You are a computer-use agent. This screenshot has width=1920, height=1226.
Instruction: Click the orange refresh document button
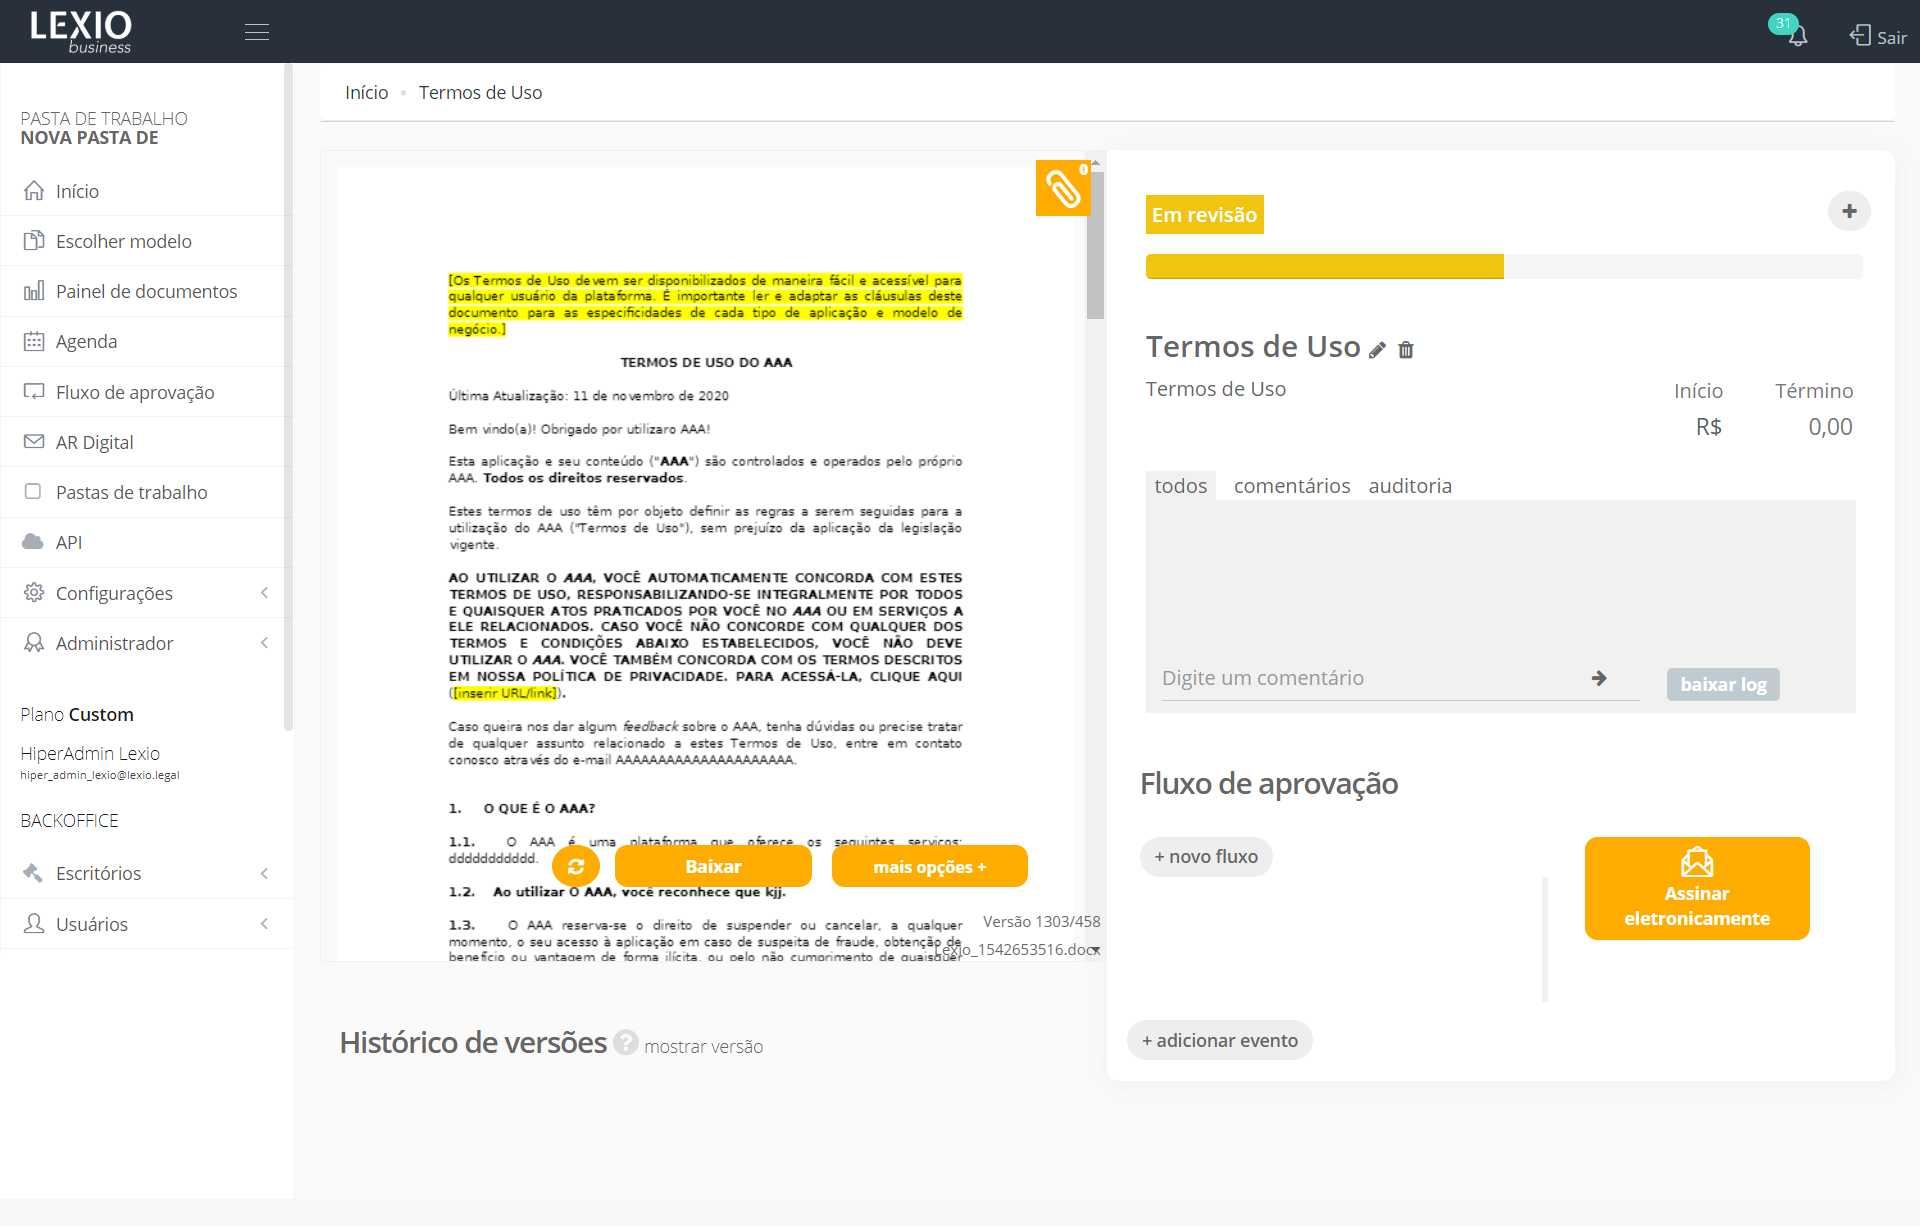point(576,867)
